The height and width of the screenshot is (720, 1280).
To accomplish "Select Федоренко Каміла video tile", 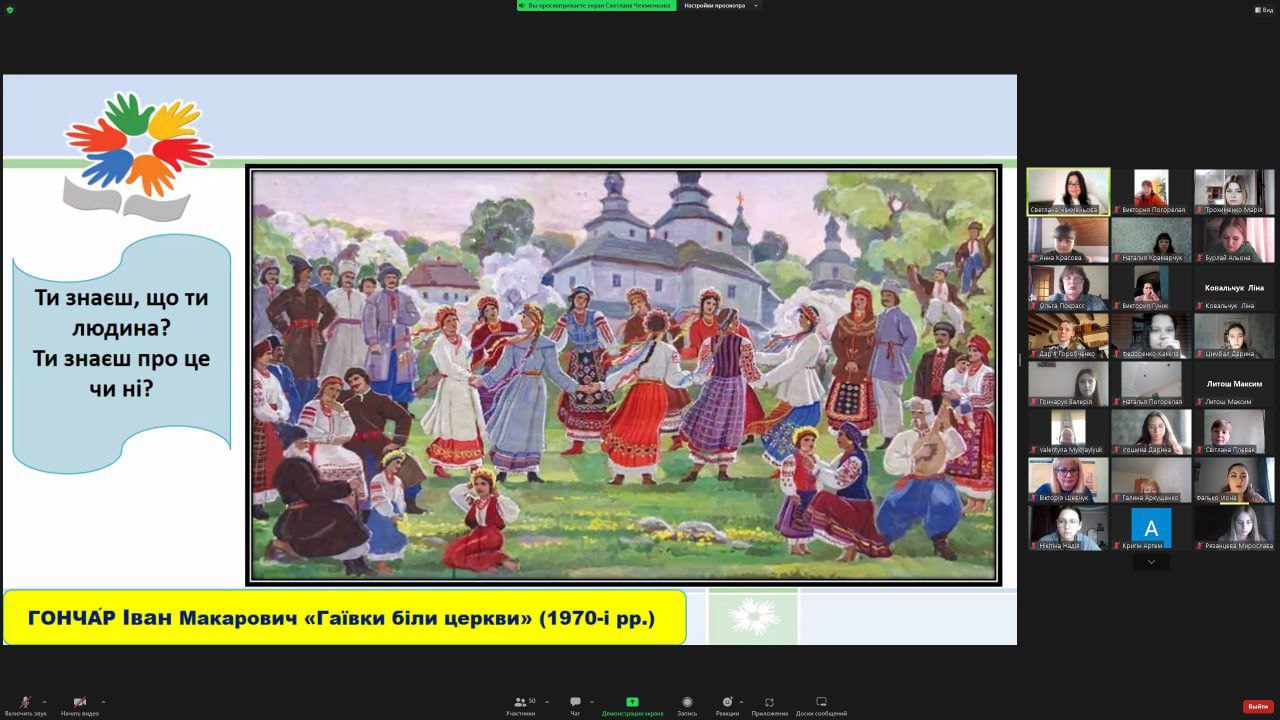I will coord(1151,336).
